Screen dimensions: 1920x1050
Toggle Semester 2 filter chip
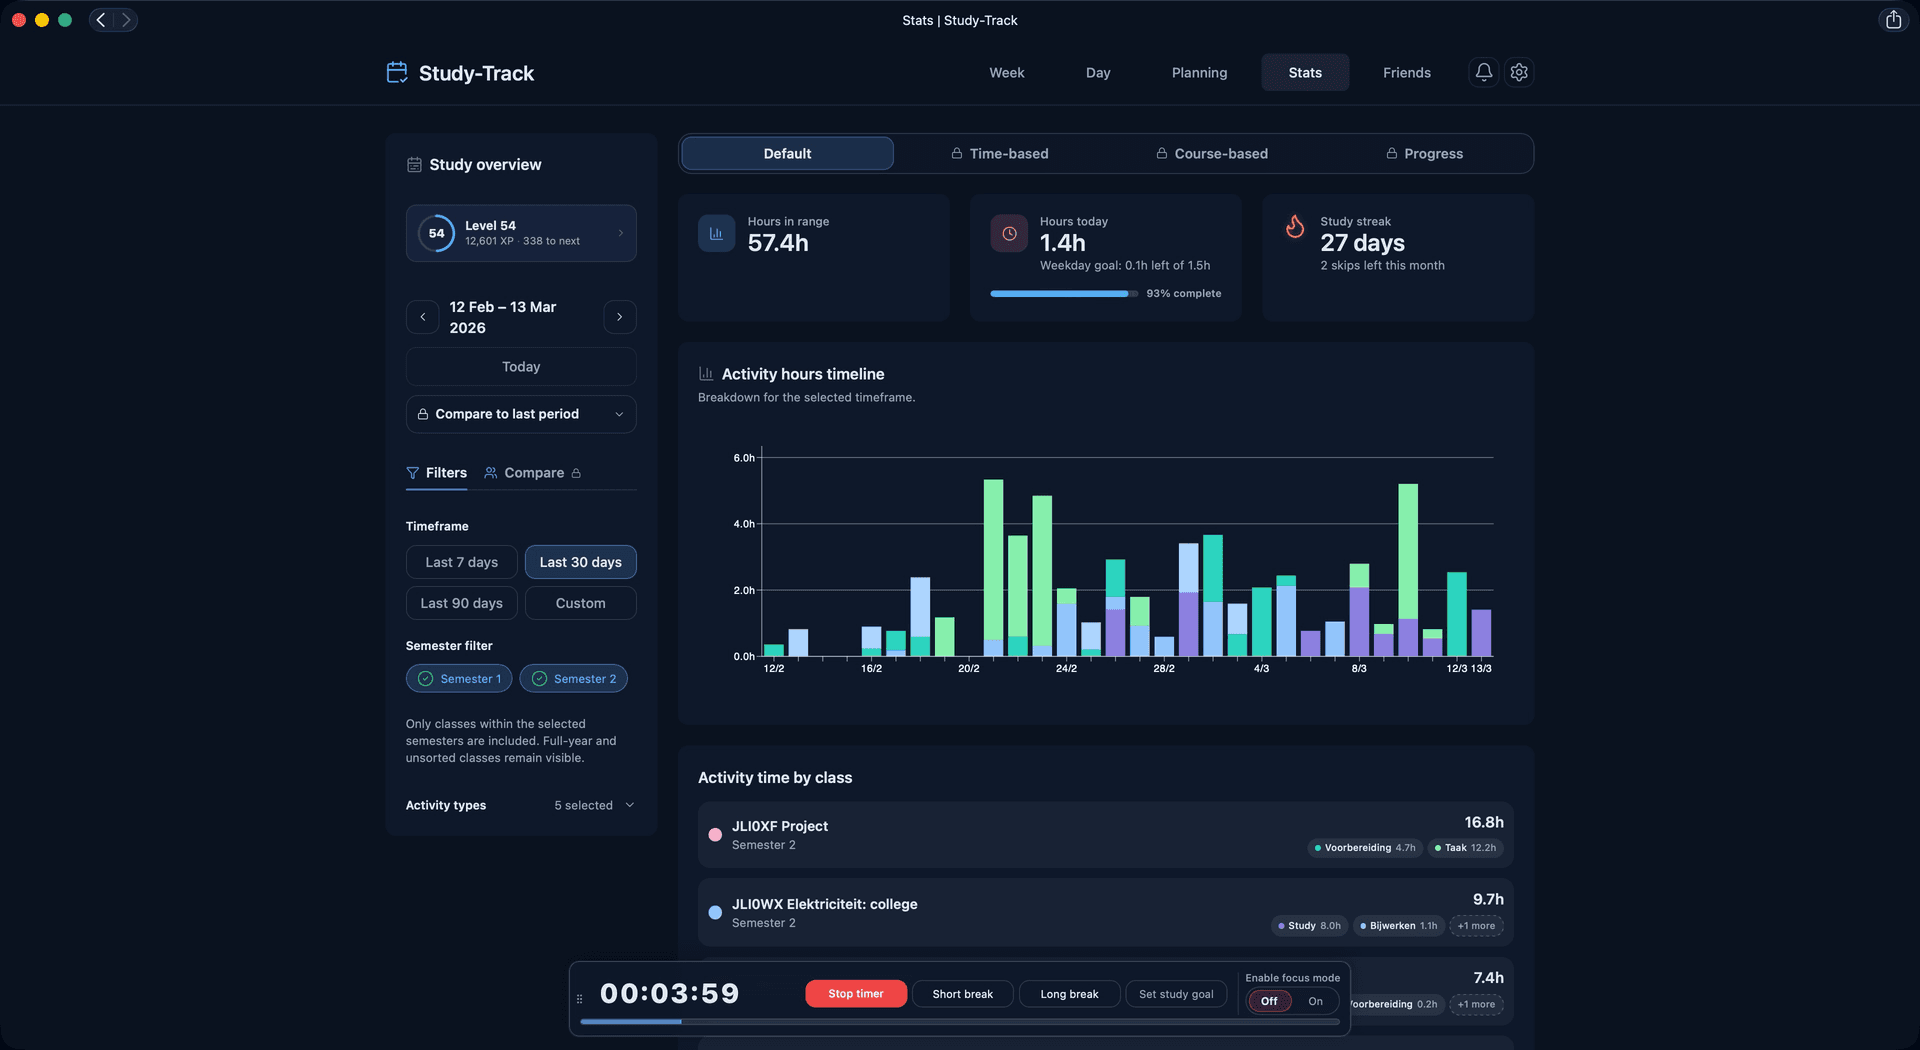[x=574, y=679]
